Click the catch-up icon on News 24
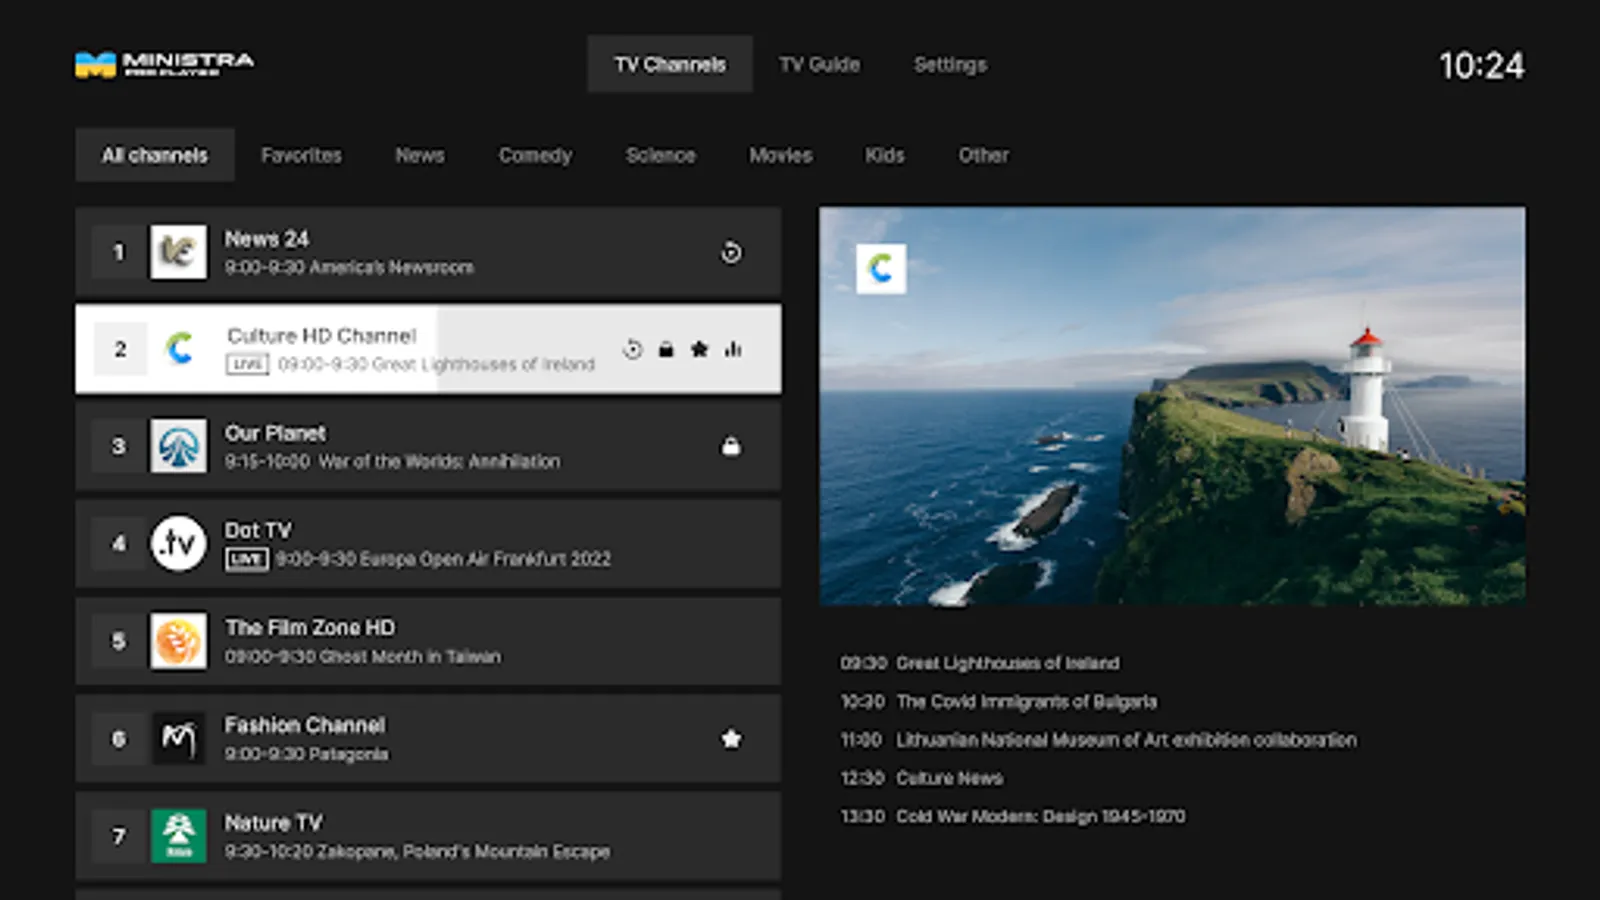Screen dimensions: 1600x900 [732, 253]
